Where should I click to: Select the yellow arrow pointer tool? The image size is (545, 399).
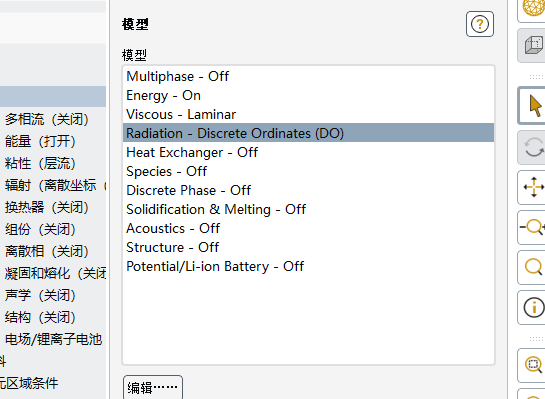(533, 106)
